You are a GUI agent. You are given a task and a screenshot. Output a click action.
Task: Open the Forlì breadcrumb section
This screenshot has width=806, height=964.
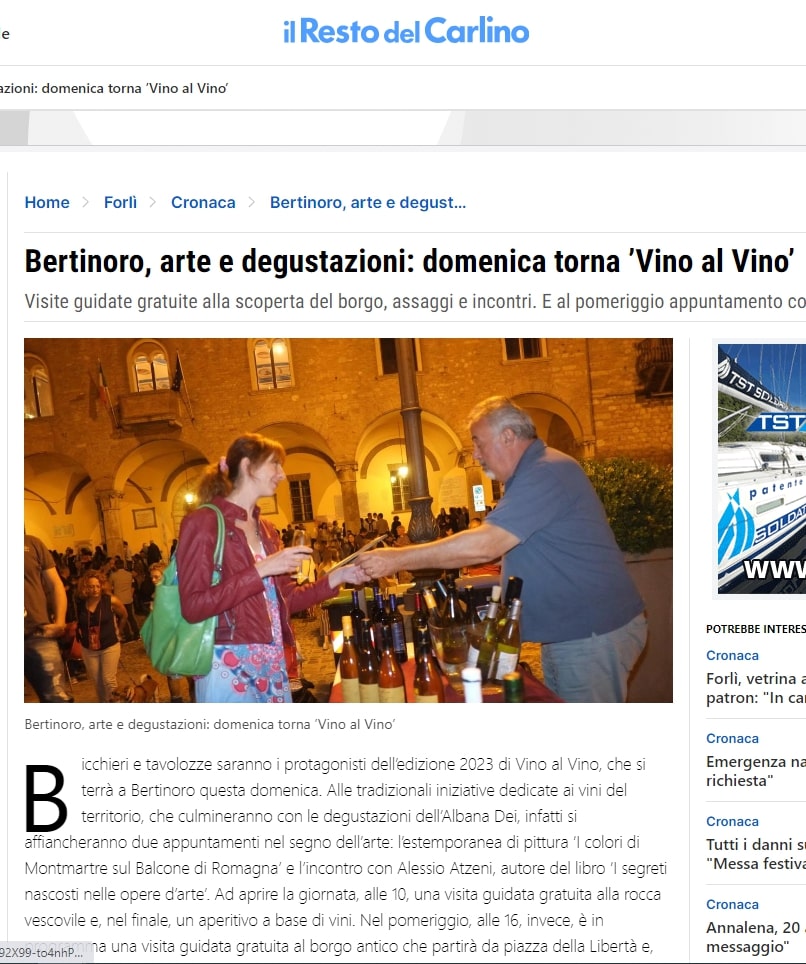pyautogui.click(x=121, y=202)
